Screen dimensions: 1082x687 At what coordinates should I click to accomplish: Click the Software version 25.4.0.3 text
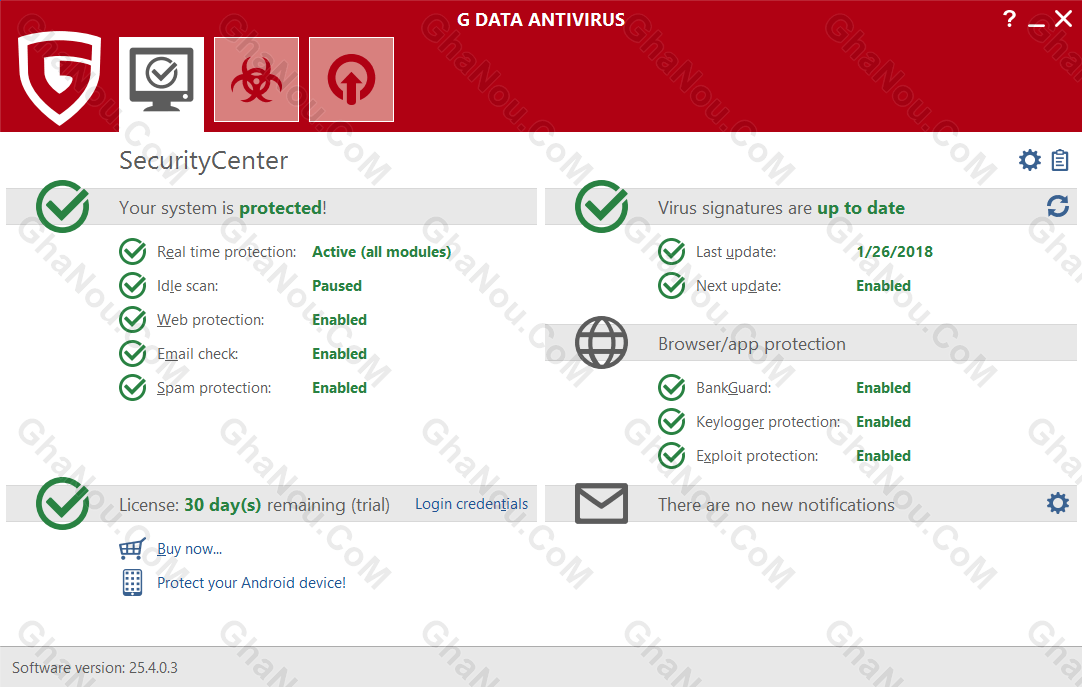tap(95, 668)
